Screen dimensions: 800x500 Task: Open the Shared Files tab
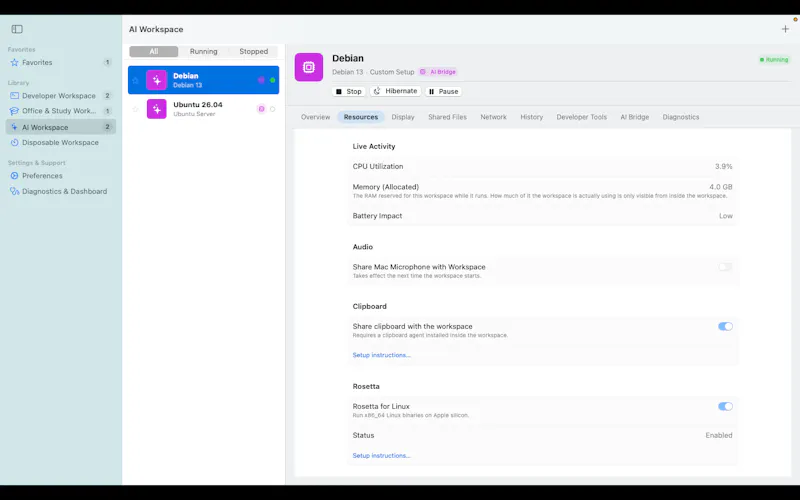447,117
